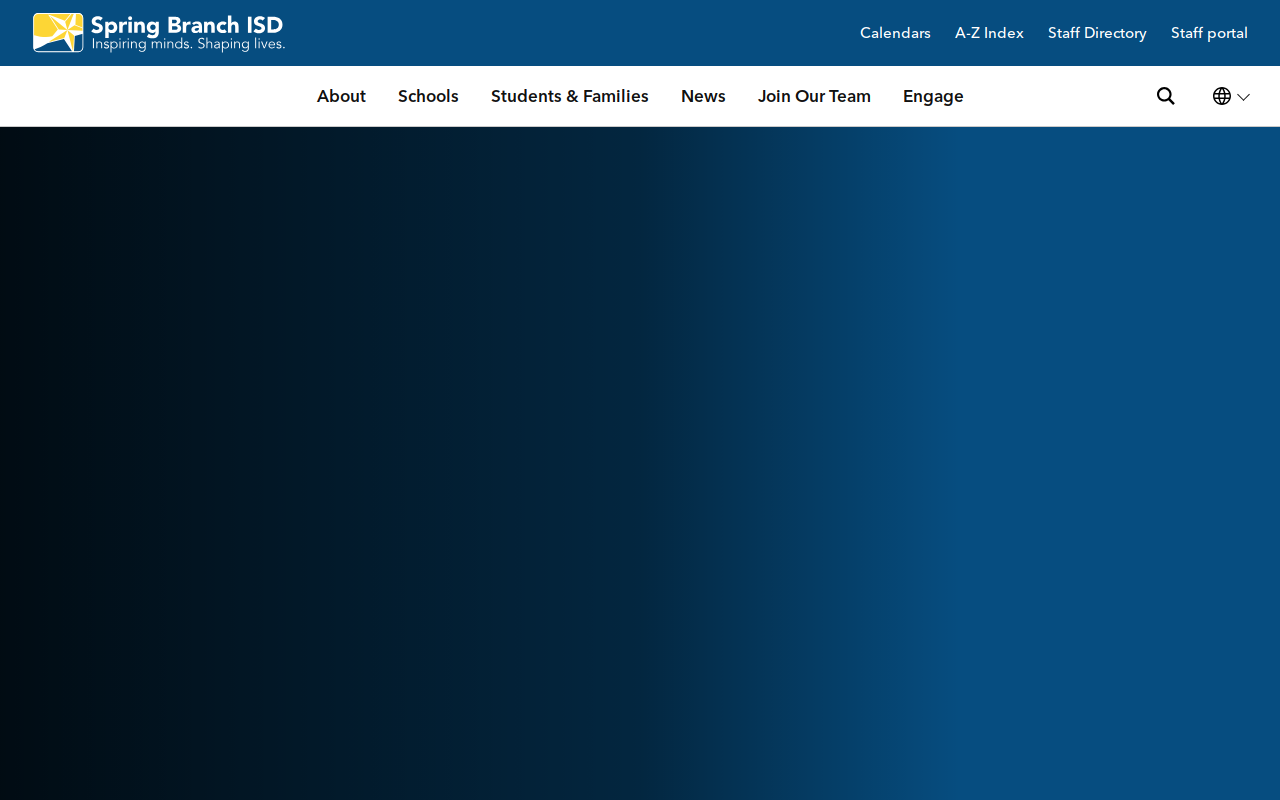
Task: Click the Spring Branch ISD title text
Action: tap(187, 25)
